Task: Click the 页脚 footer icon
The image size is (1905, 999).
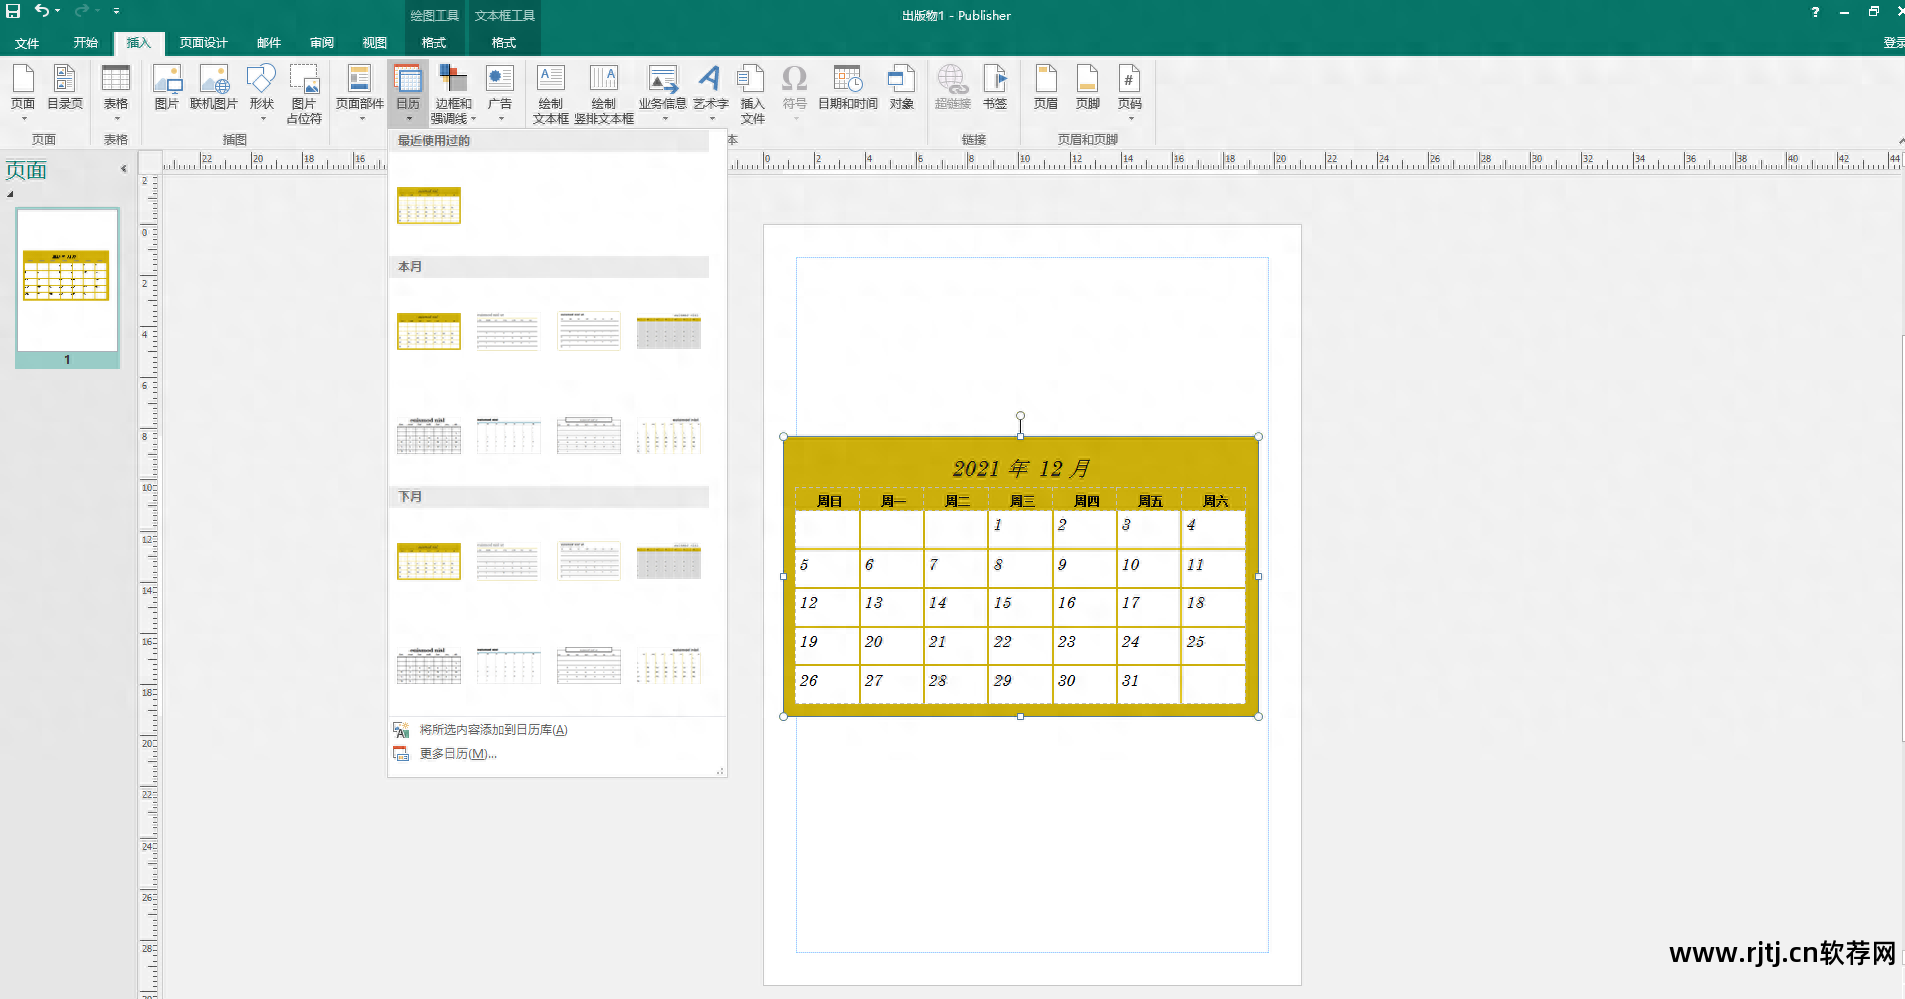Action: pos(1087,87)
